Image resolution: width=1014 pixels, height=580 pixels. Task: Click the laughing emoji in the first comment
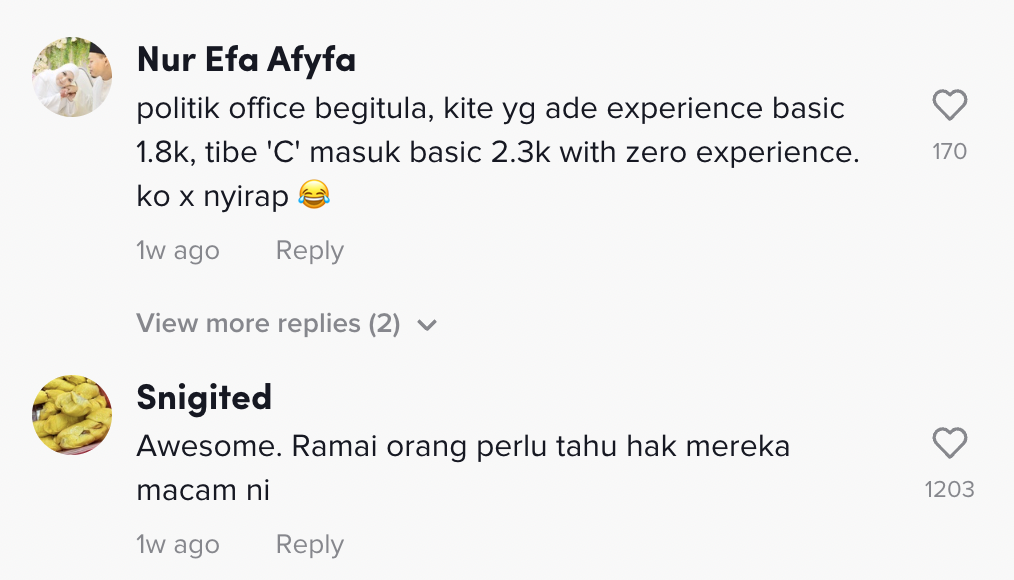coord(314,197)
